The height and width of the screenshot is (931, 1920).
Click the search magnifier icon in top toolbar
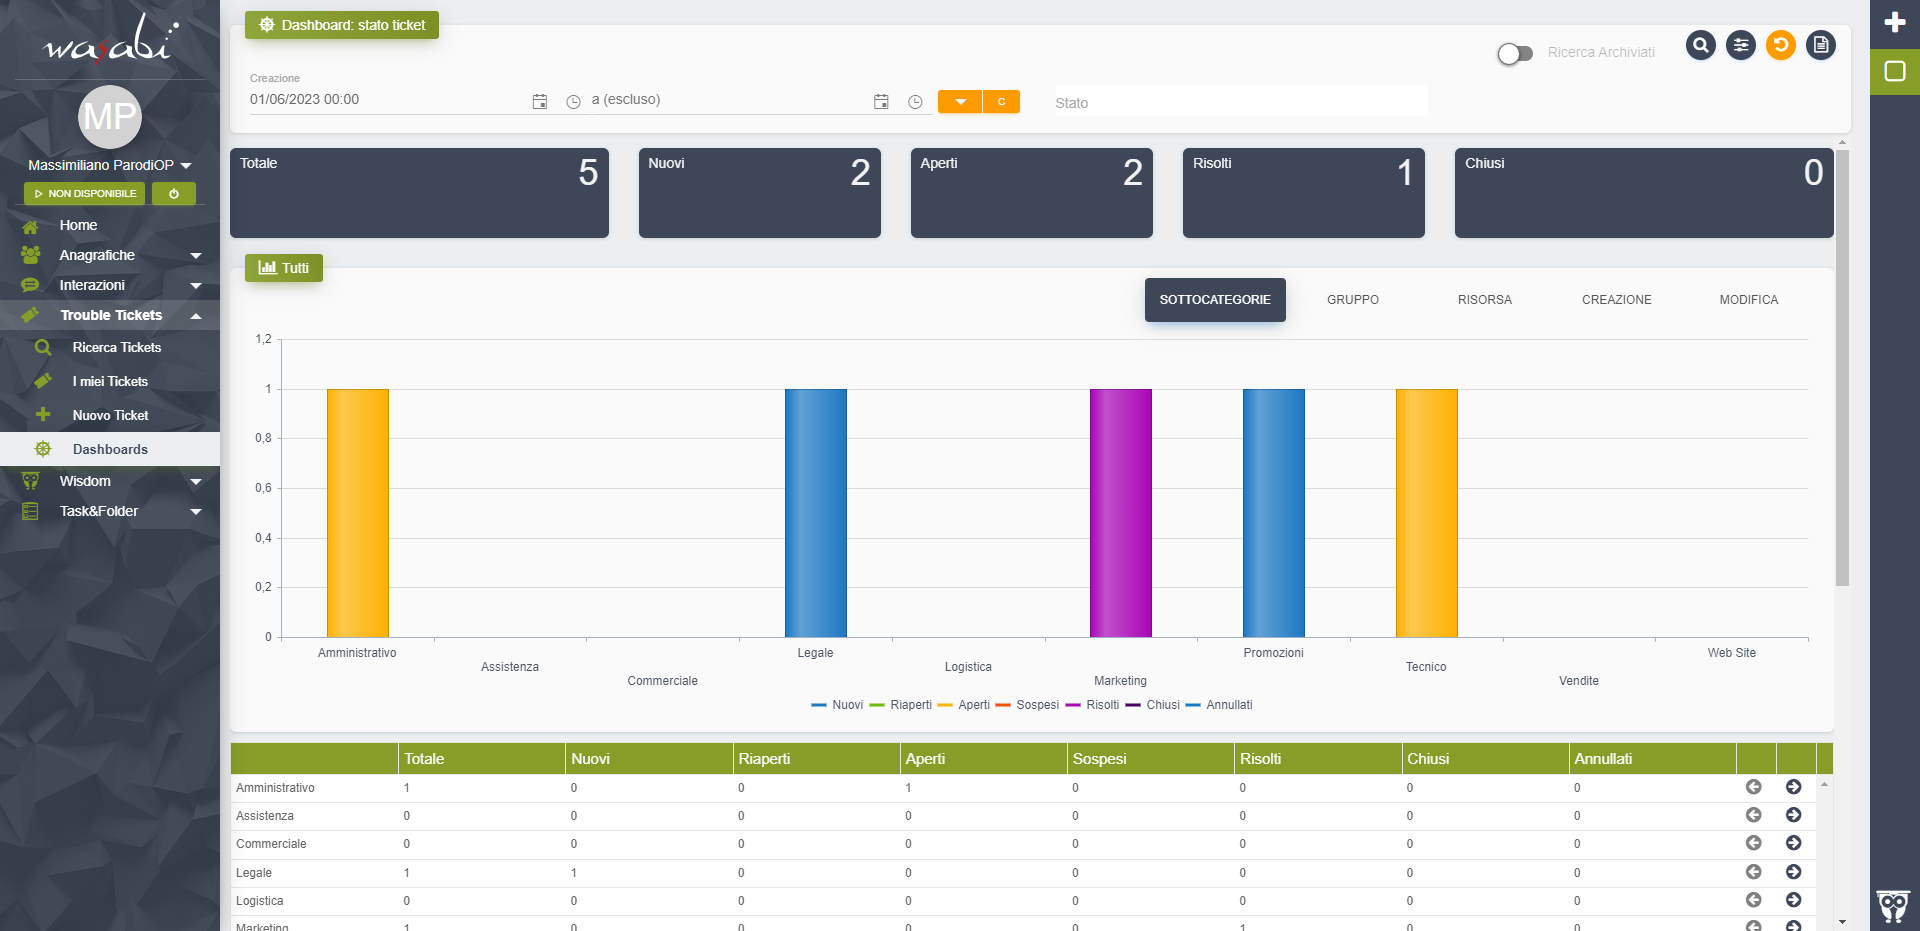(1700, 45)
